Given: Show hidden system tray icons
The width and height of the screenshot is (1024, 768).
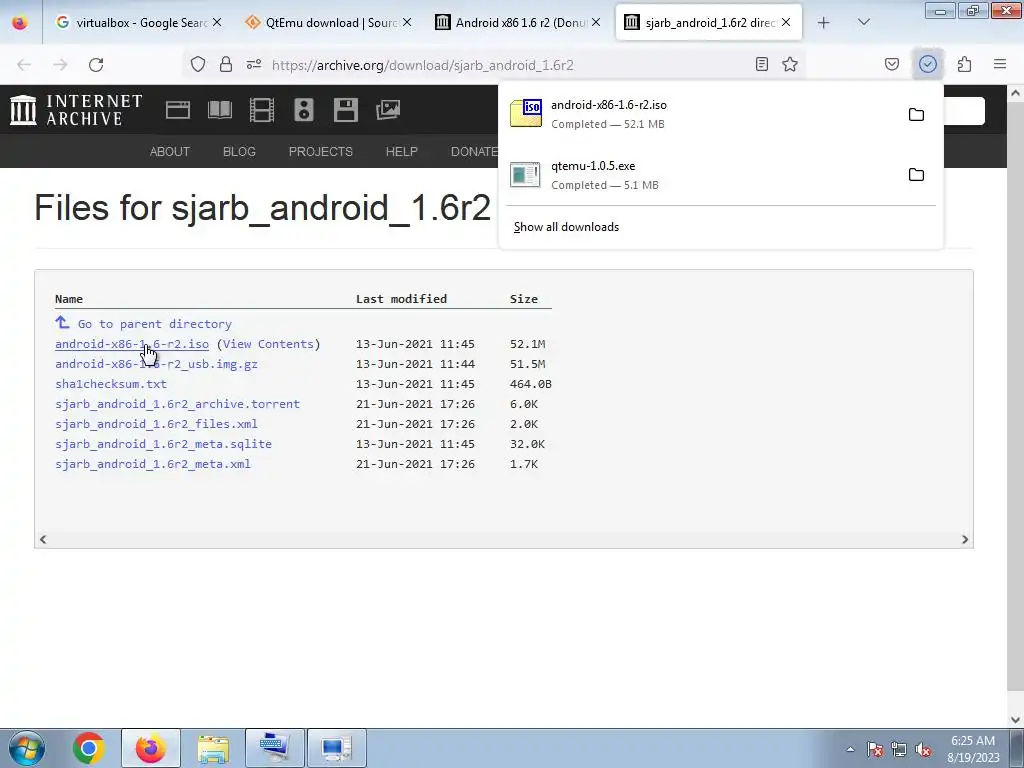Looking at the screenshot, I should (x=850, y=749).
